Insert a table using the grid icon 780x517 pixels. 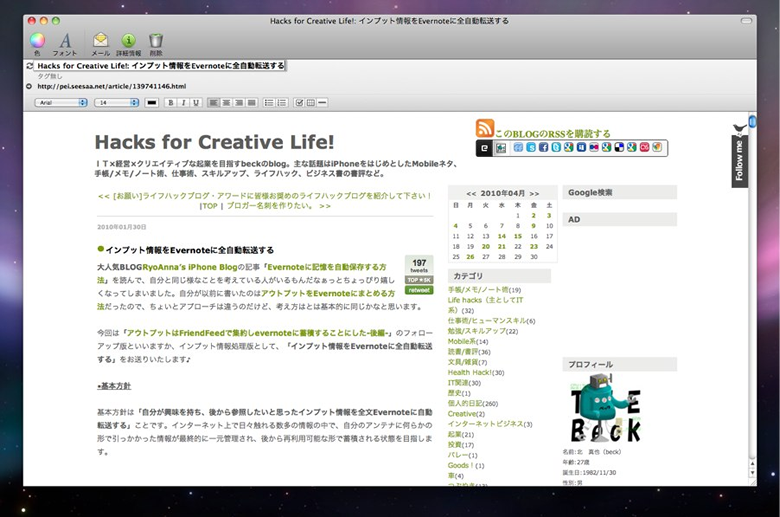[310, 103]
